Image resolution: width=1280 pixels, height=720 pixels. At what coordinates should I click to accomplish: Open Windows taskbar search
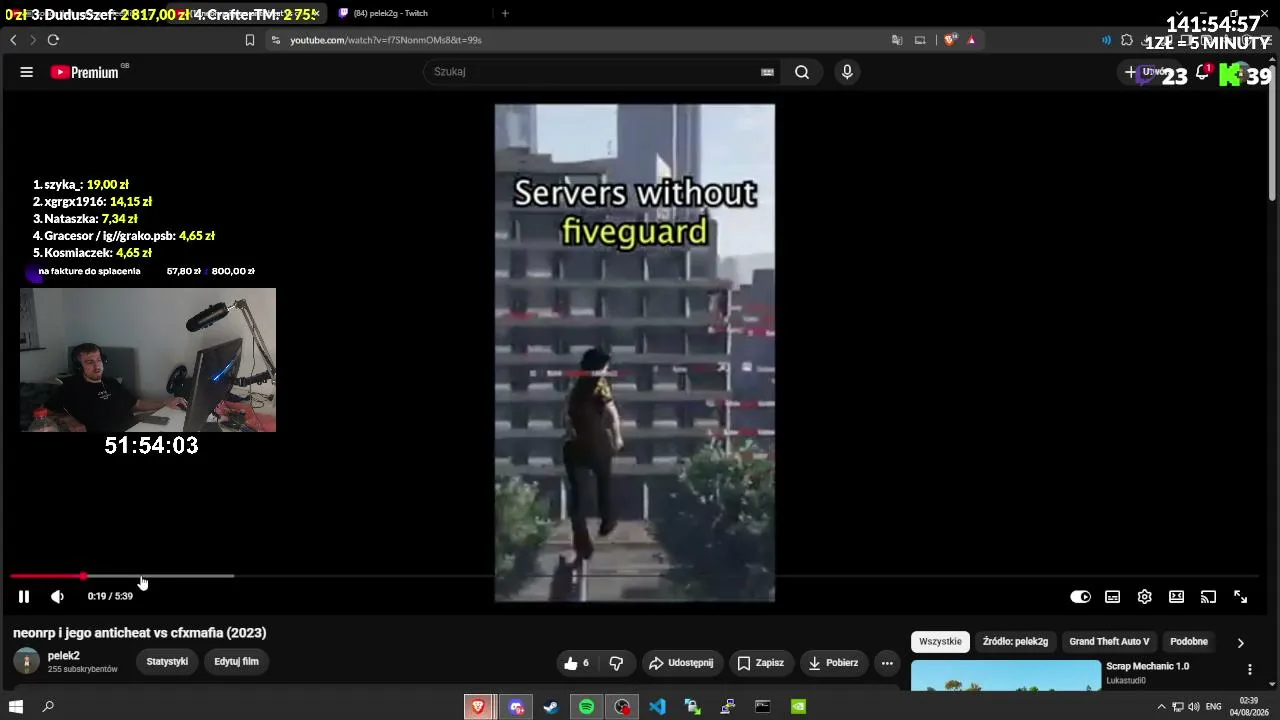[48, 707]
